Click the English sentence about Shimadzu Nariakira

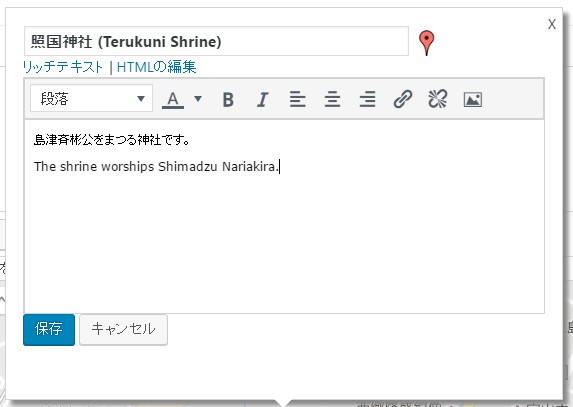coord(156,167)
